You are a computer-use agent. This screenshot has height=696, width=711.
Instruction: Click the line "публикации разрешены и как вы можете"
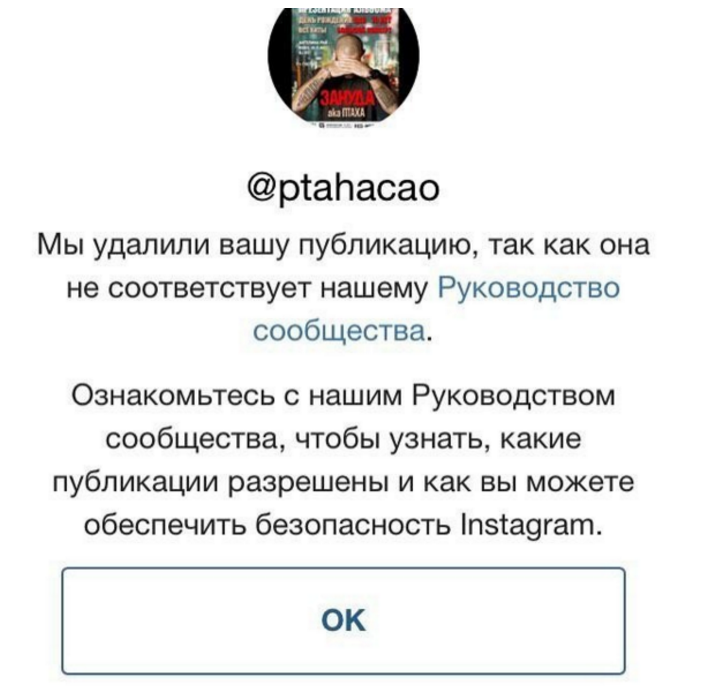[343, 482]
